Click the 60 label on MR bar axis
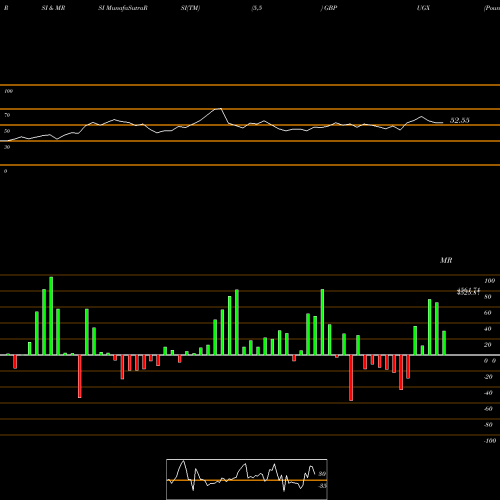Screen dimensions: 500x500 tap(488, 313)
